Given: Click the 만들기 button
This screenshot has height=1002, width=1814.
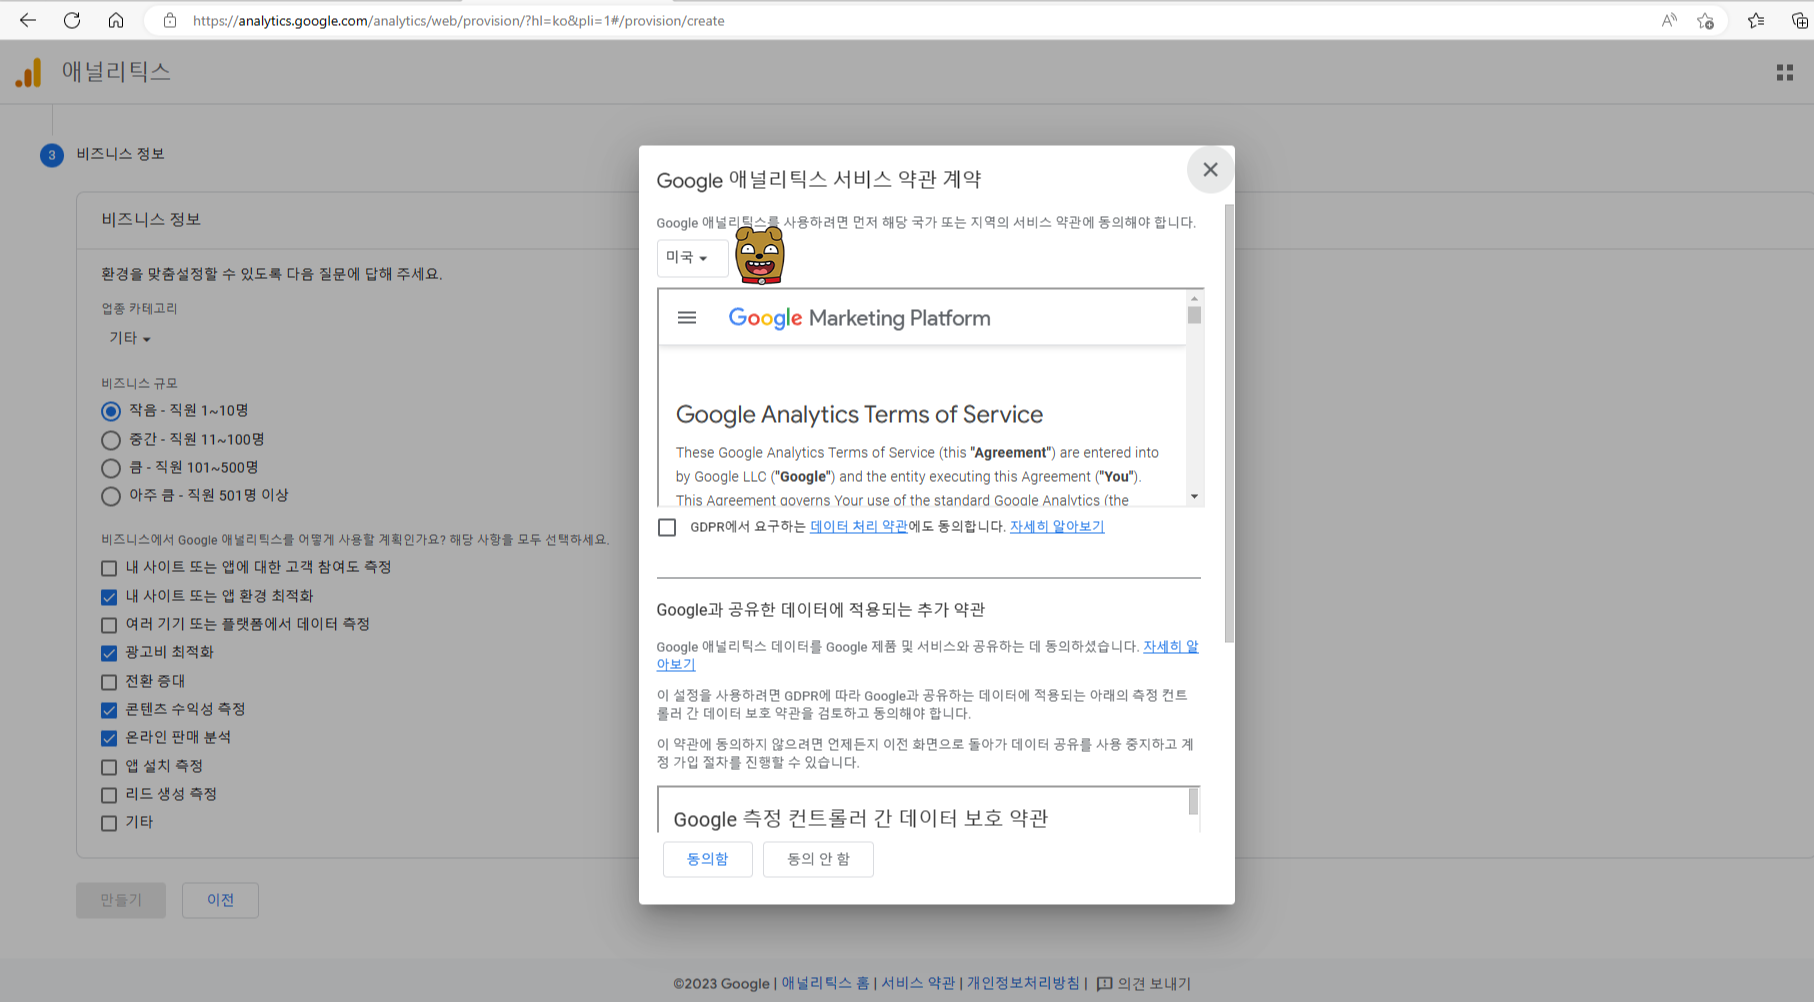Looking at the screenshot, I should [x=121, y=900].
